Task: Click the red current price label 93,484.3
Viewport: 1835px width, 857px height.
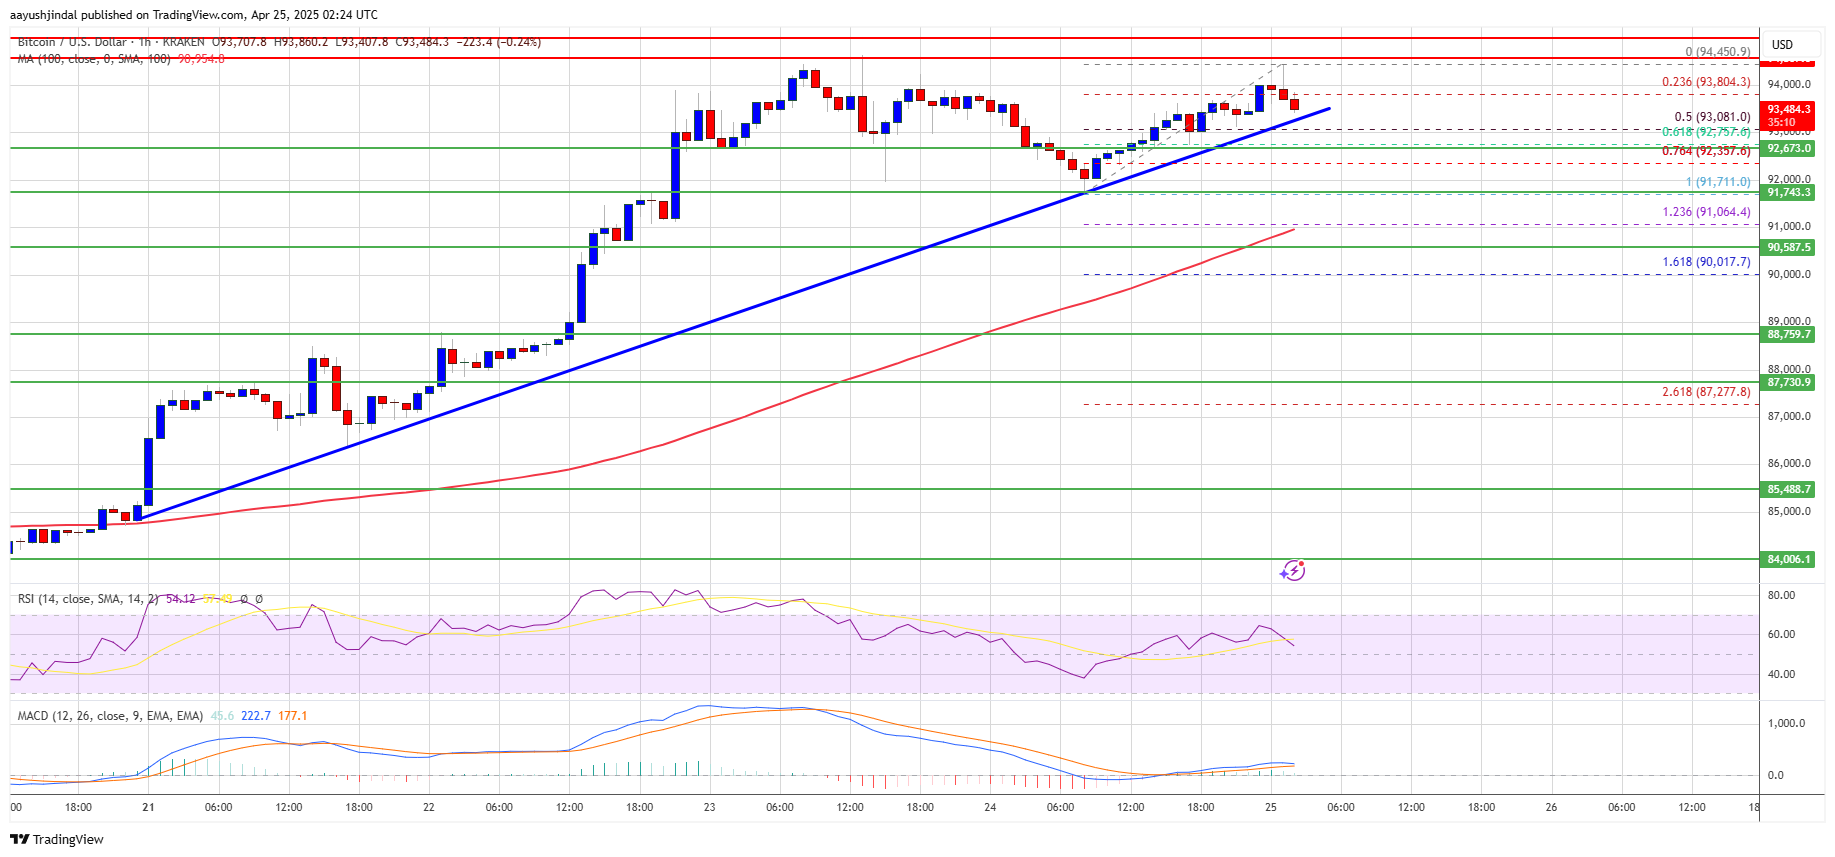Action: click(x=1788, y=109)
